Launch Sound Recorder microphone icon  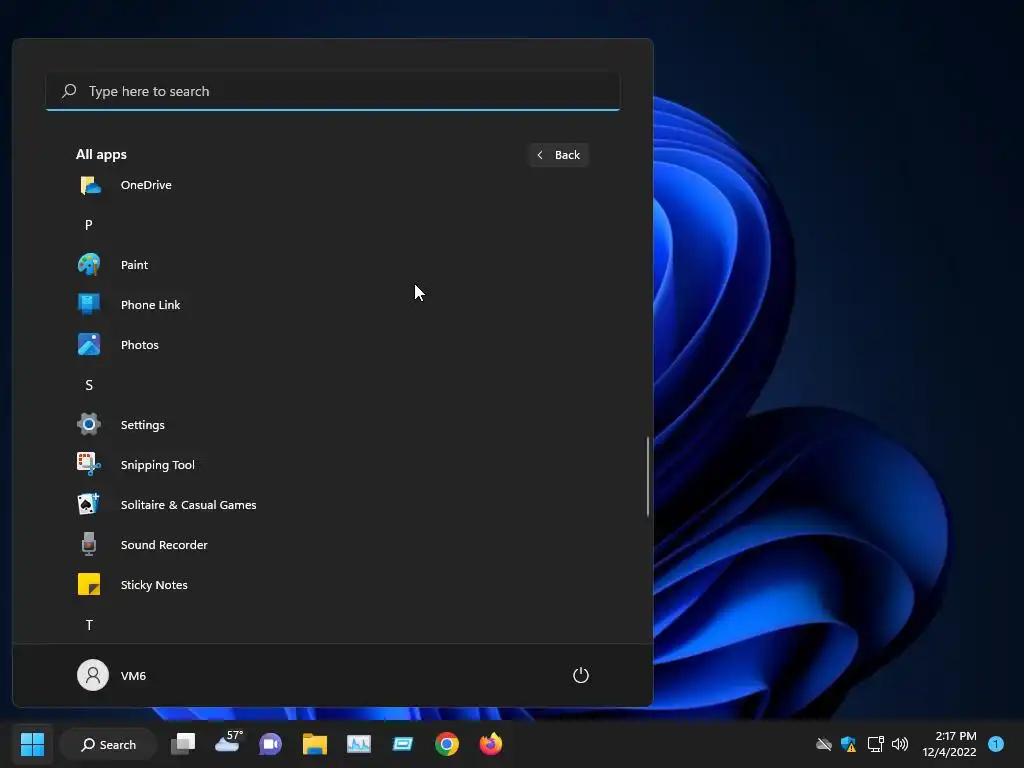[89, 544]
